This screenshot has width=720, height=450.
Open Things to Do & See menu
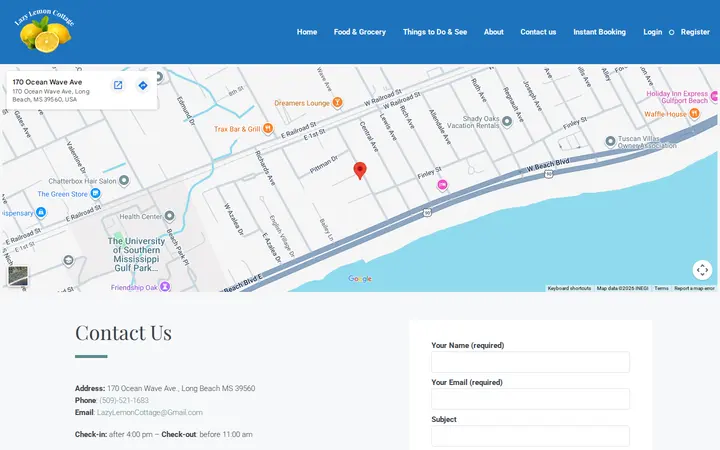[x=435, y=32]
